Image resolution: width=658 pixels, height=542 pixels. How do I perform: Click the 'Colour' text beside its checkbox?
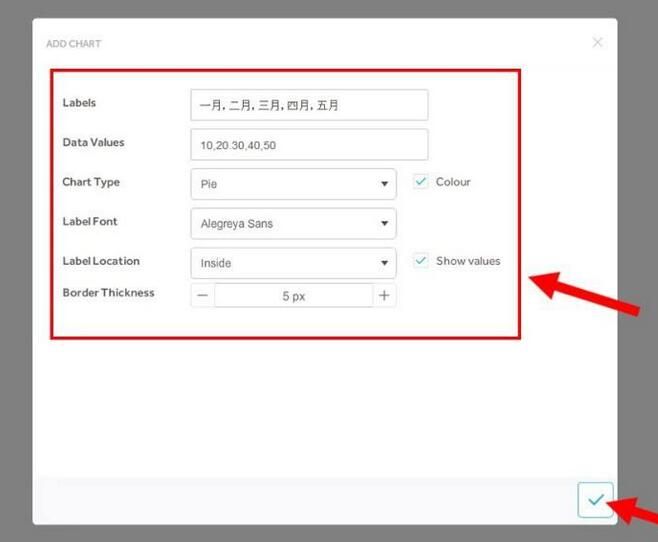click(453, 182)
